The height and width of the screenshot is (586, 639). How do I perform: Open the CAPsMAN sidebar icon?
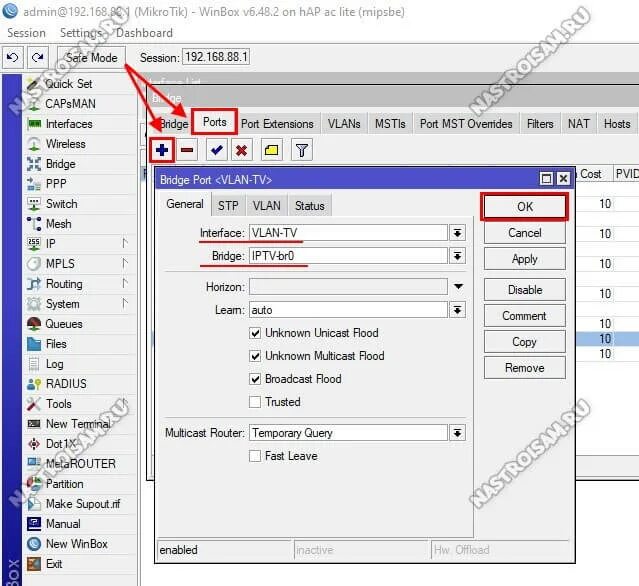click(34, 104)
